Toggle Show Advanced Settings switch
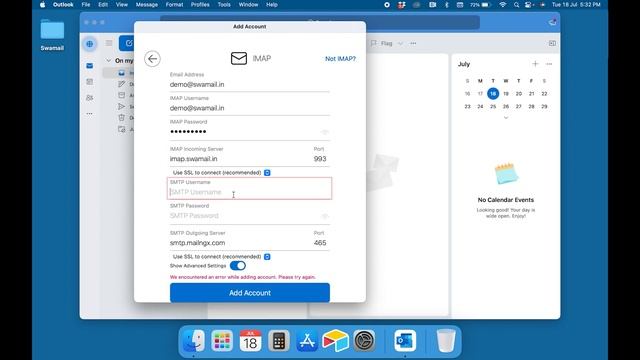Screen dimensions: 640x360 coord(238,266)
